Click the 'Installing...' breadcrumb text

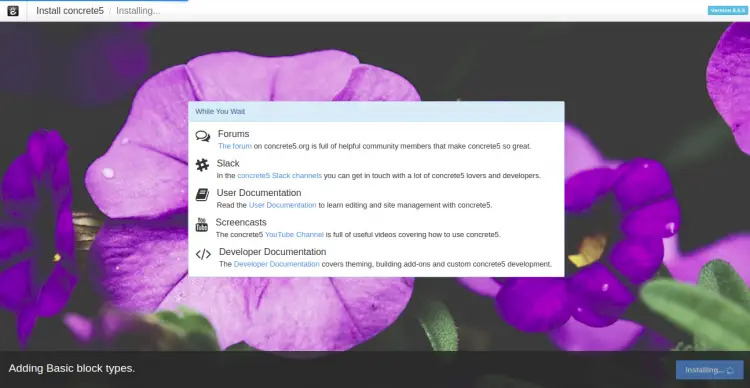[x=138, y=11]
